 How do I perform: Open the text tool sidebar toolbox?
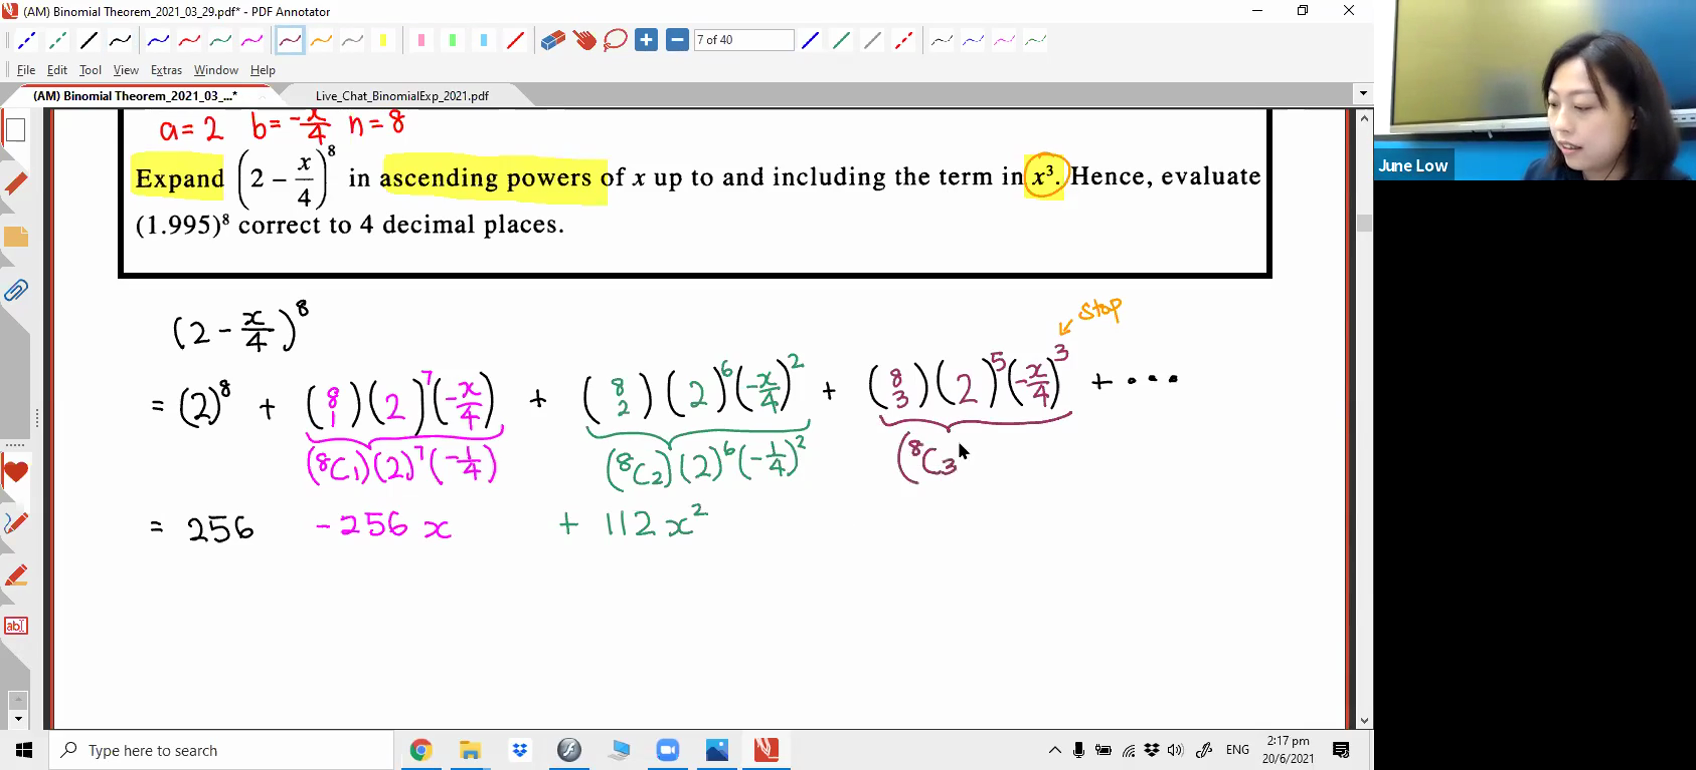16,626
